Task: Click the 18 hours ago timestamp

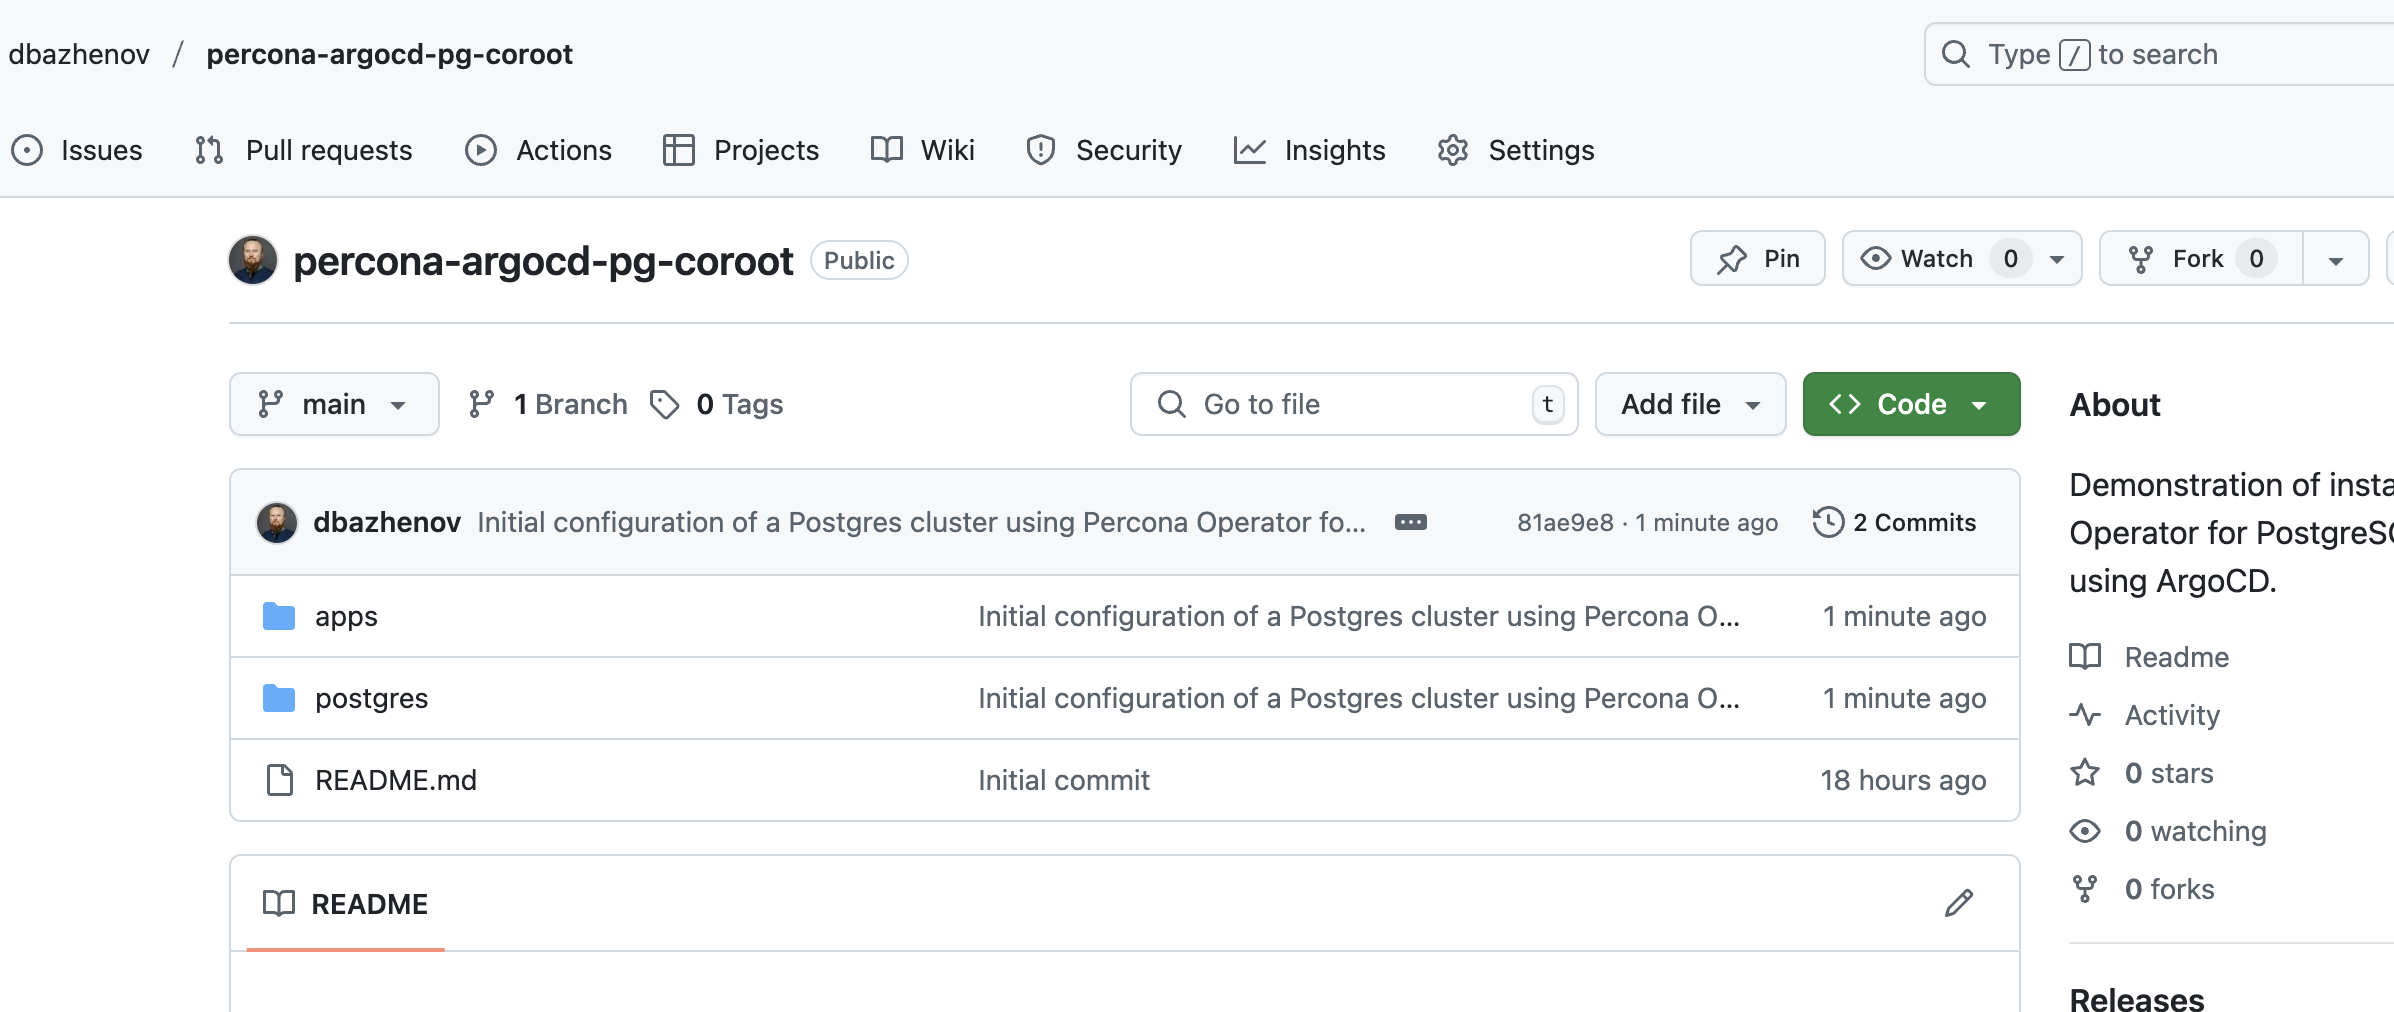Action: [1903, 780]
